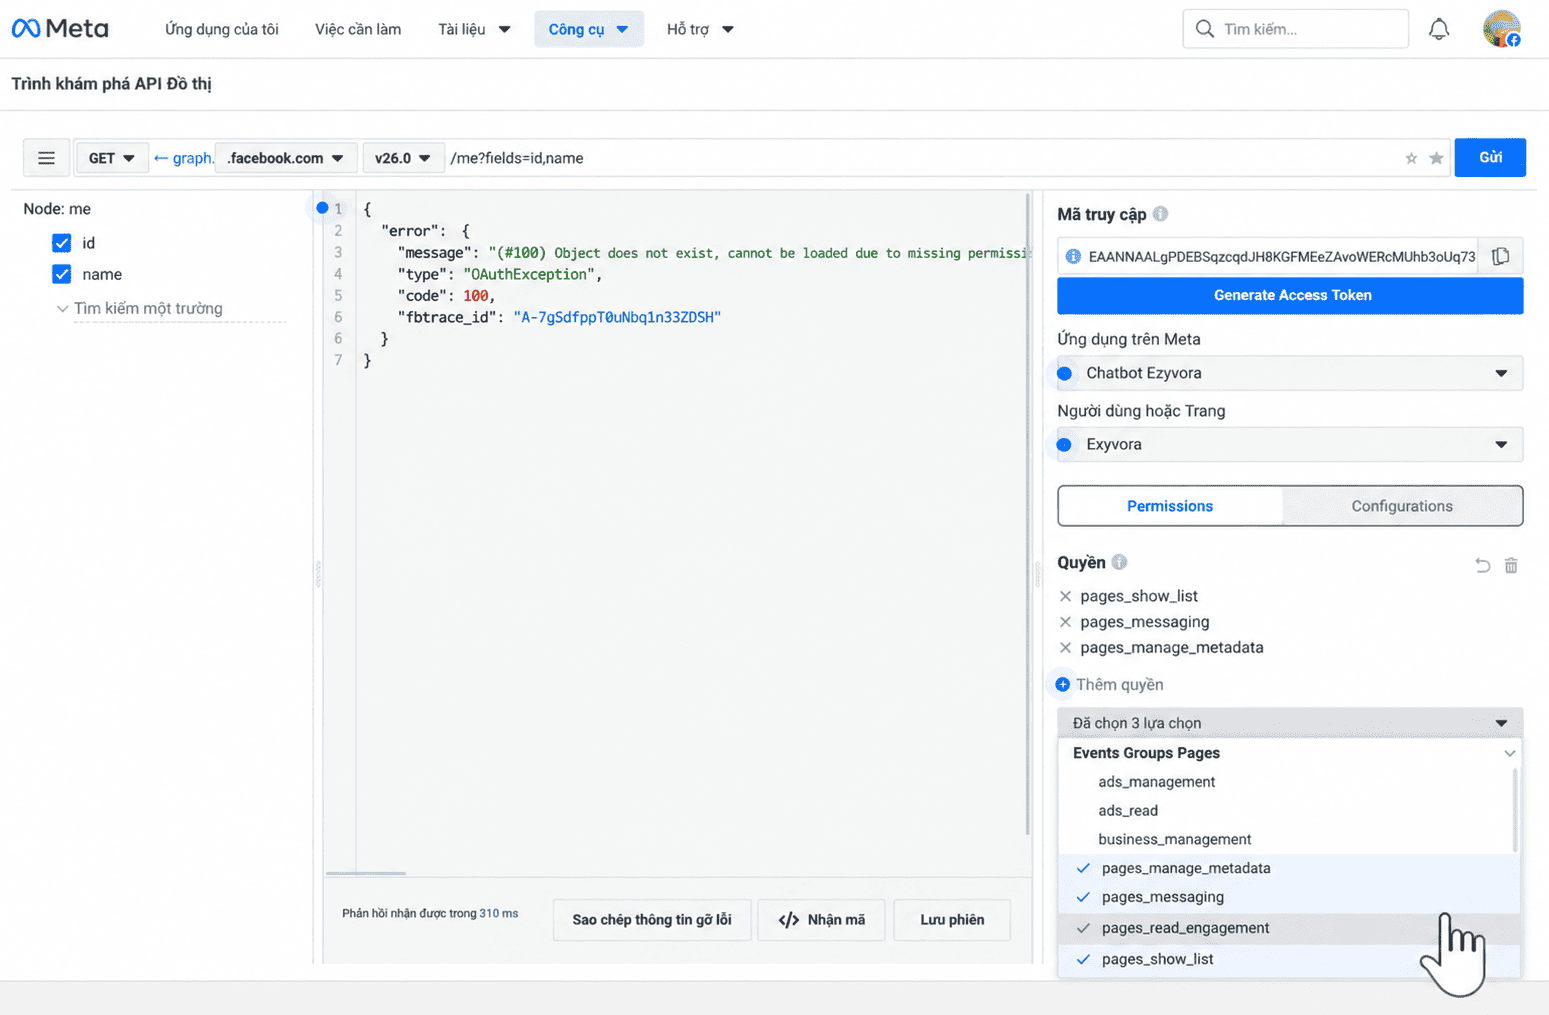
Task: Click the access token info icon
Action: click(1073, 256)
